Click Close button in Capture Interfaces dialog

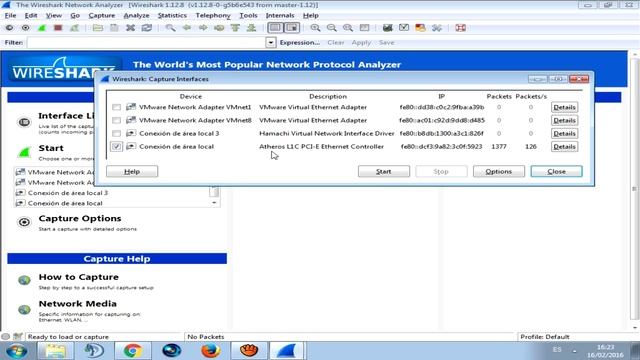556,171
